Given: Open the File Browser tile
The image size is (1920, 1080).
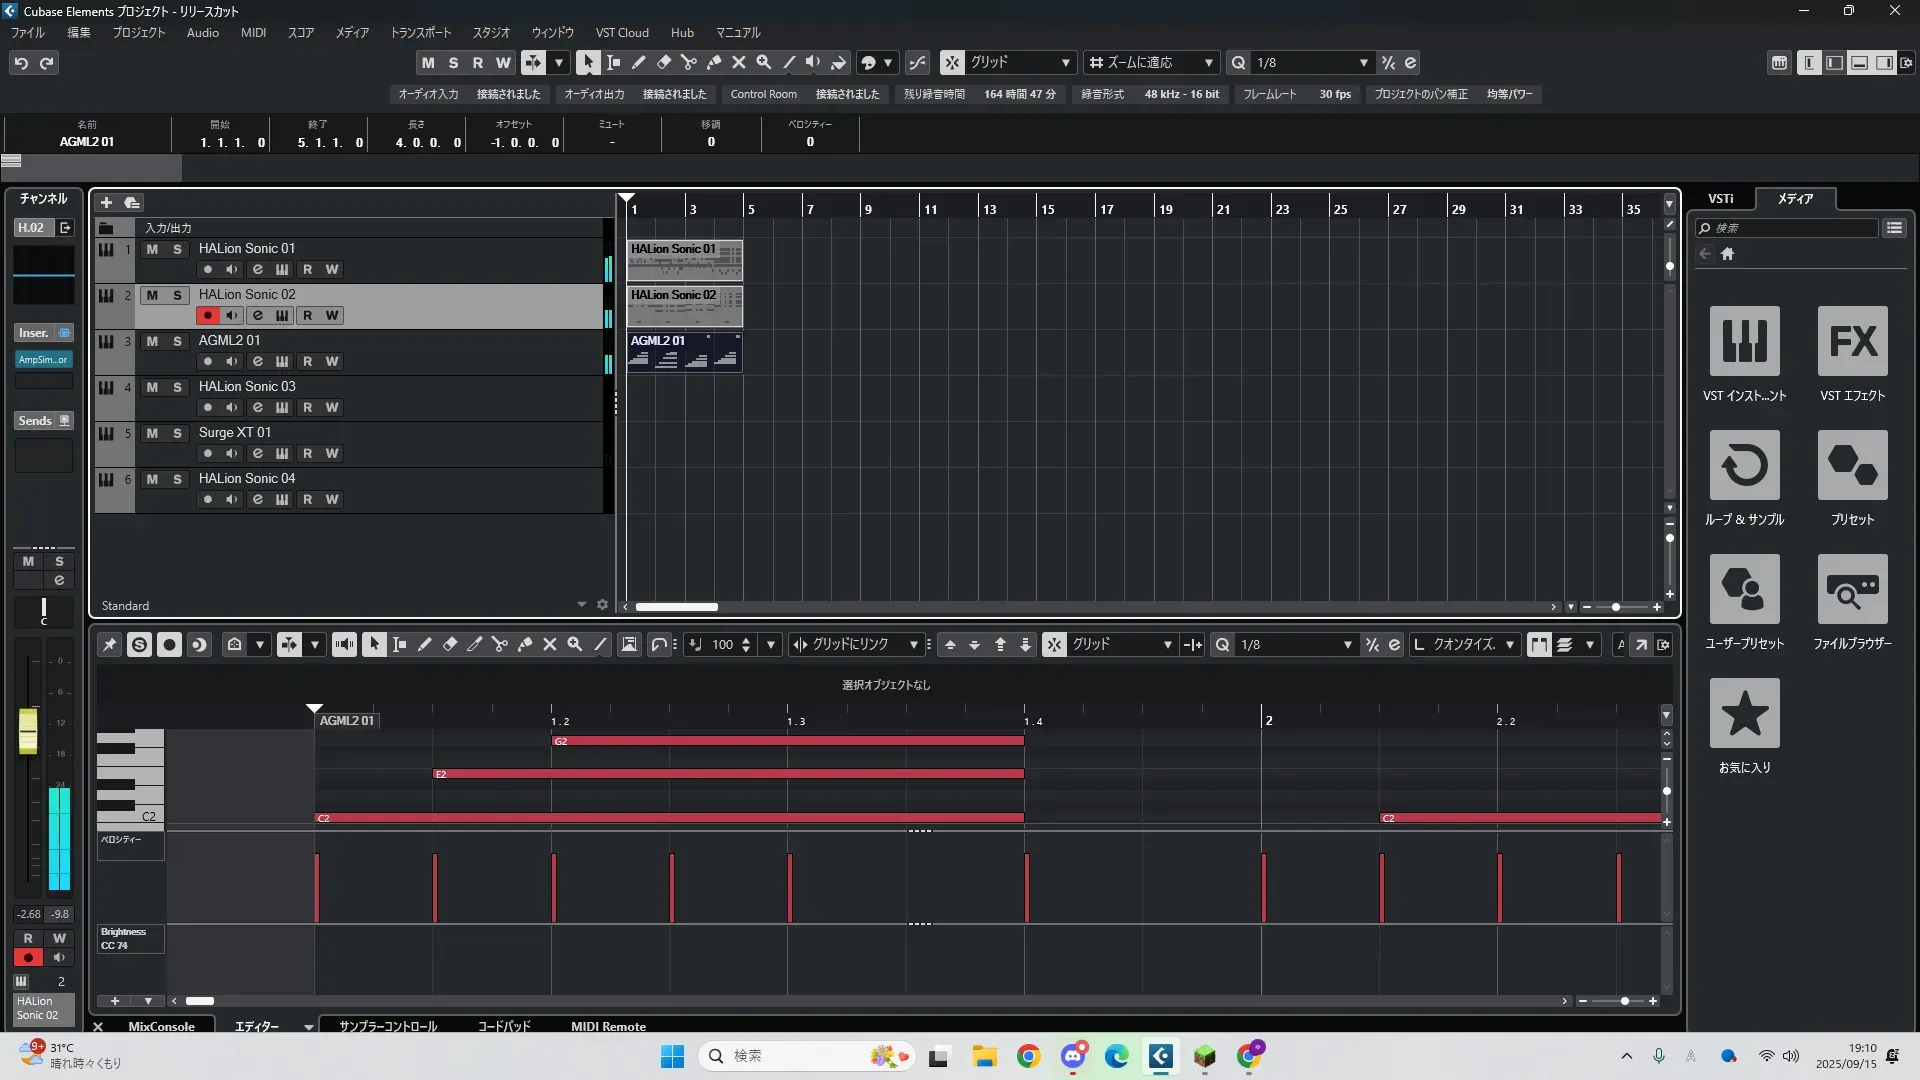Looking at the screenshot, I should point(1852,589).
